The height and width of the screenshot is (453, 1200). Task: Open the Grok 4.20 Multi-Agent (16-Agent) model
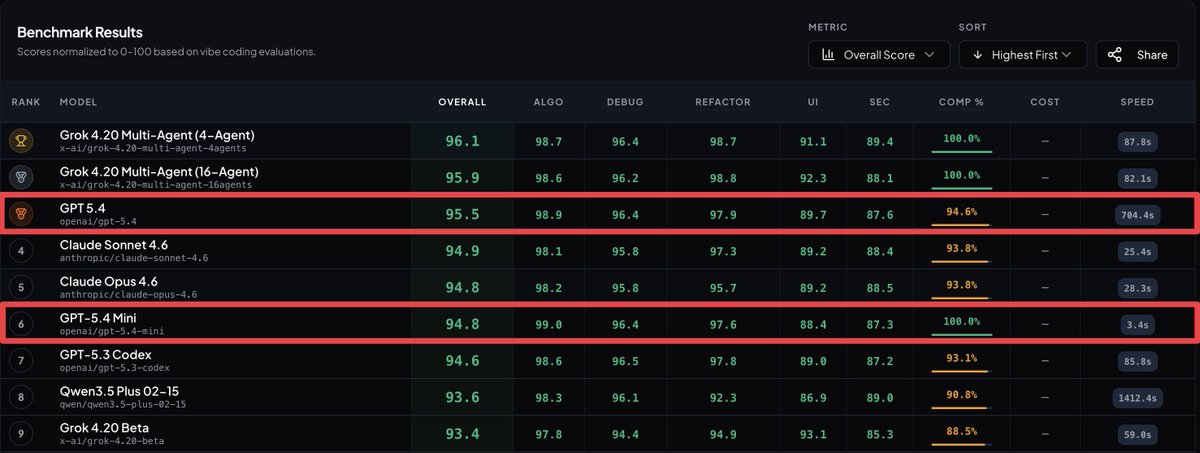click(160, 171)
